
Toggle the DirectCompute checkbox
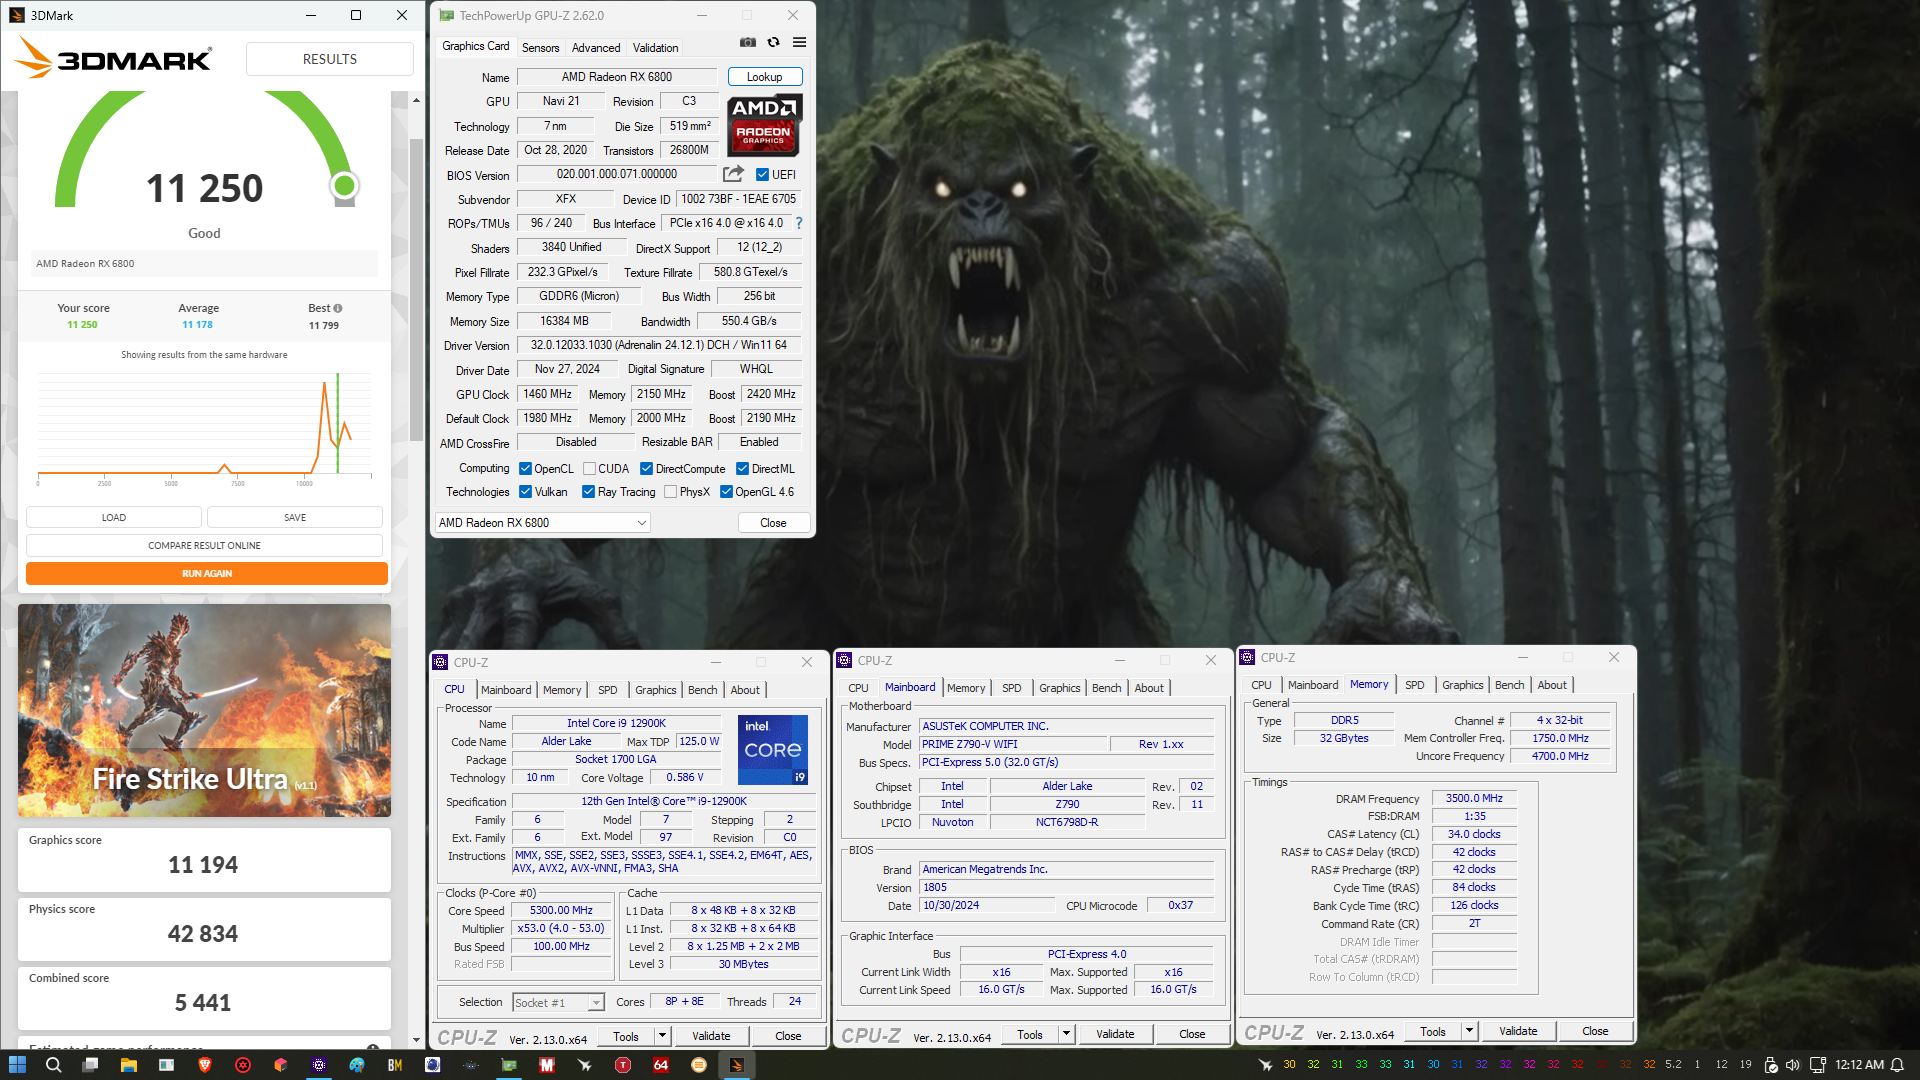(x=647, y=469)
